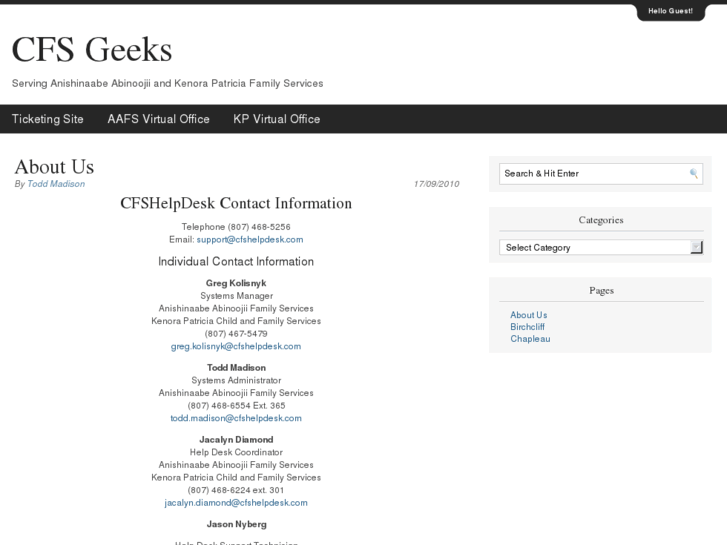
Task: Click the Hello Guest! badge
Action: tap(670, 11)
